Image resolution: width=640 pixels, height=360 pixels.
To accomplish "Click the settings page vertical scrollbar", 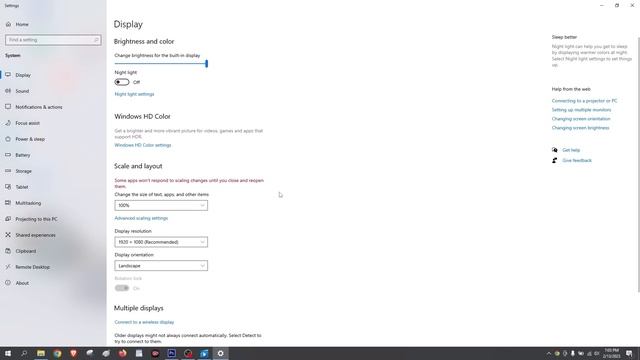I will pyautogui.click(x=638, y=164).
